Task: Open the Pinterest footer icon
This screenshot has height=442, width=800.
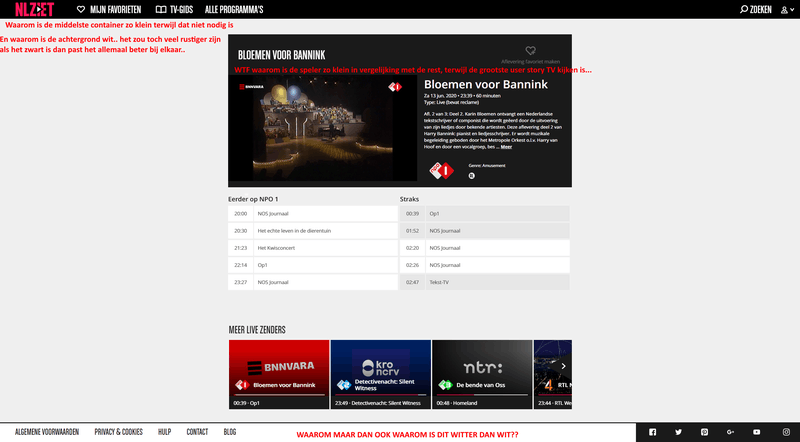Action: pos(705,432)
